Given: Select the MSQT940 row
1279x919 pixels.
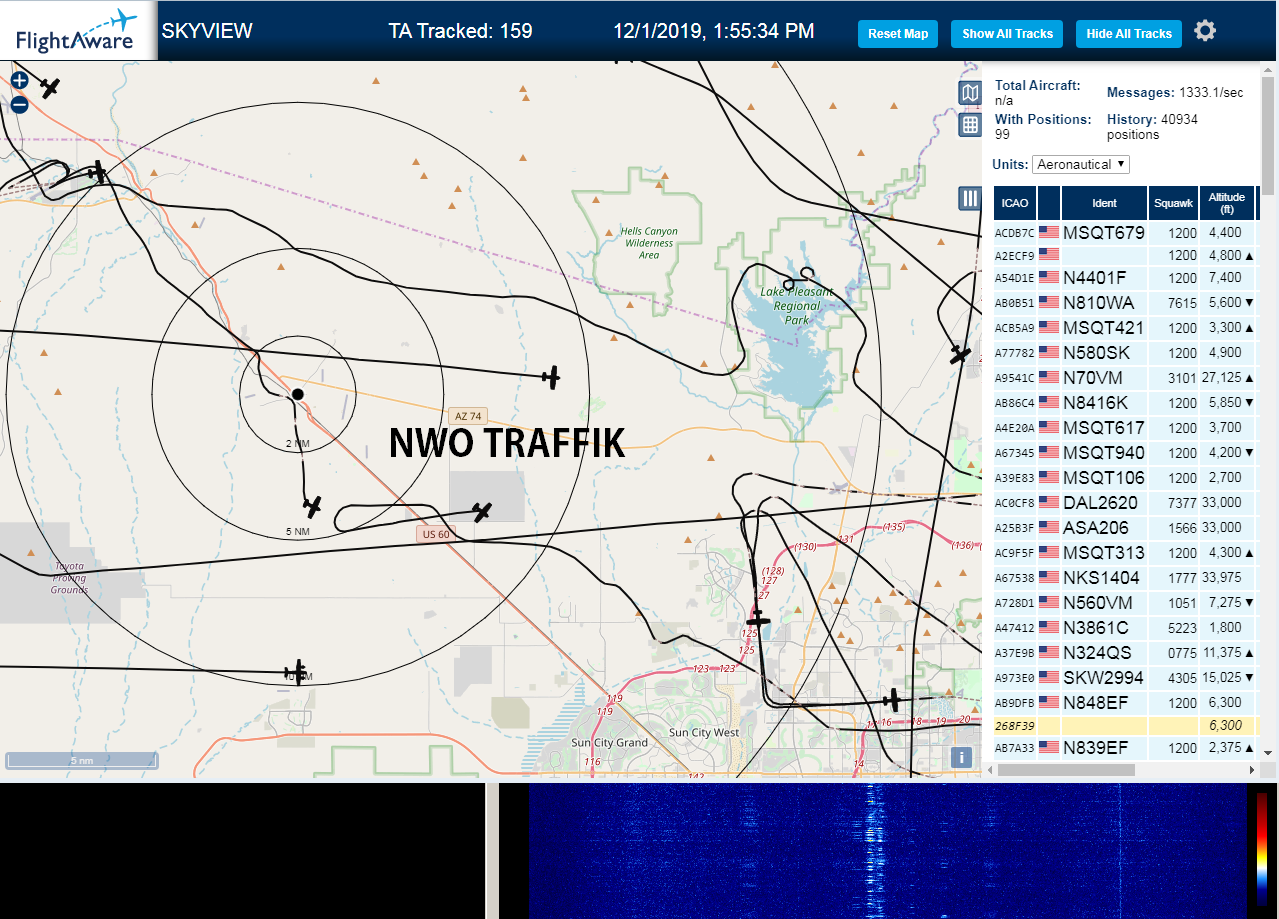Looking at the screenshot, I should click(x=1126, y=452).
